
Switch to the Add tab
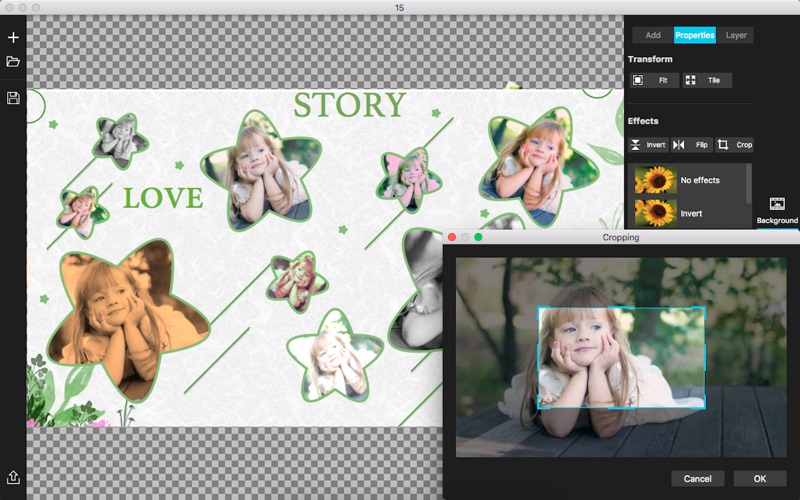click(x=653, y=35)
